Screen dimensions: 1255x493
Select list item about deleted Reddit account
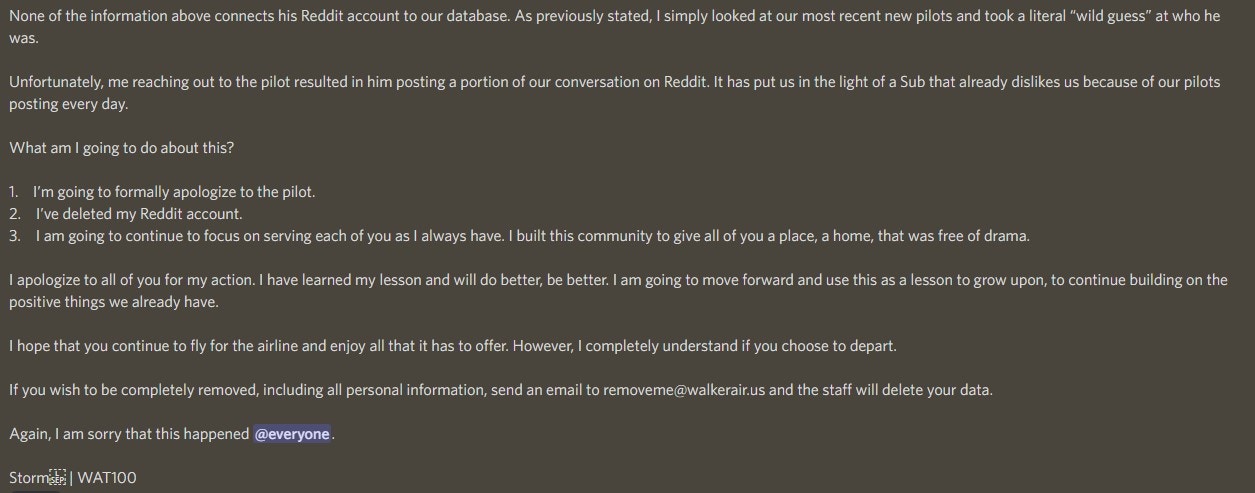point(139,213)
